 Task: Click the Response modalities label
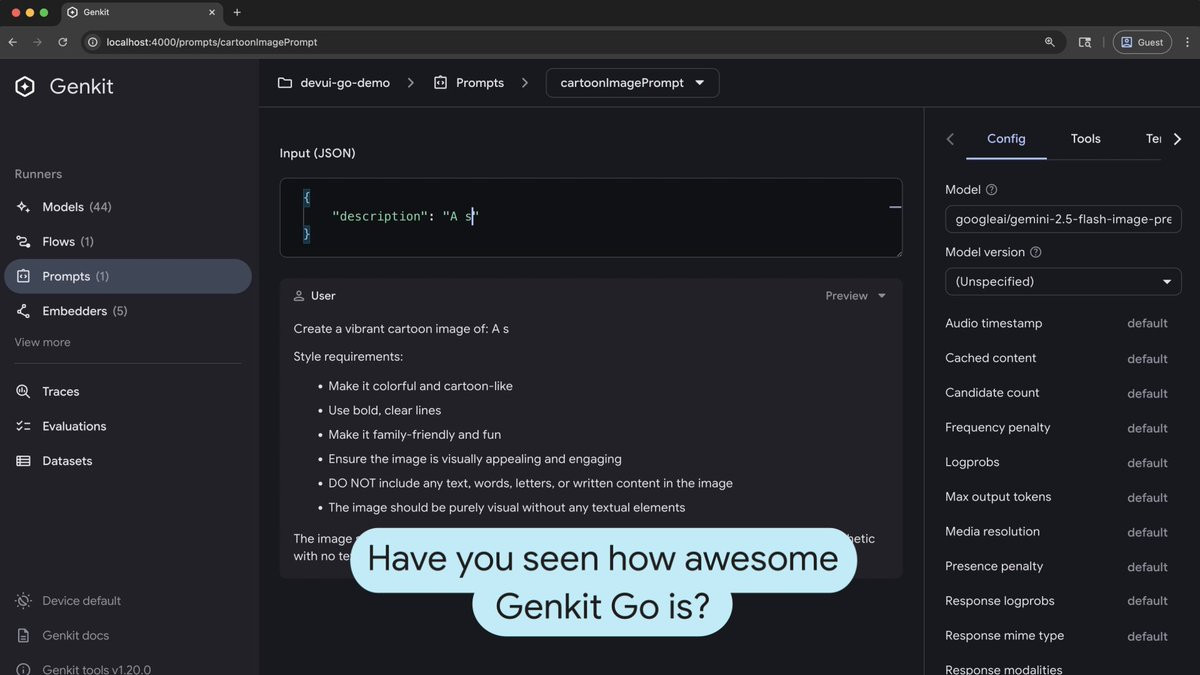coord(1004,669)
